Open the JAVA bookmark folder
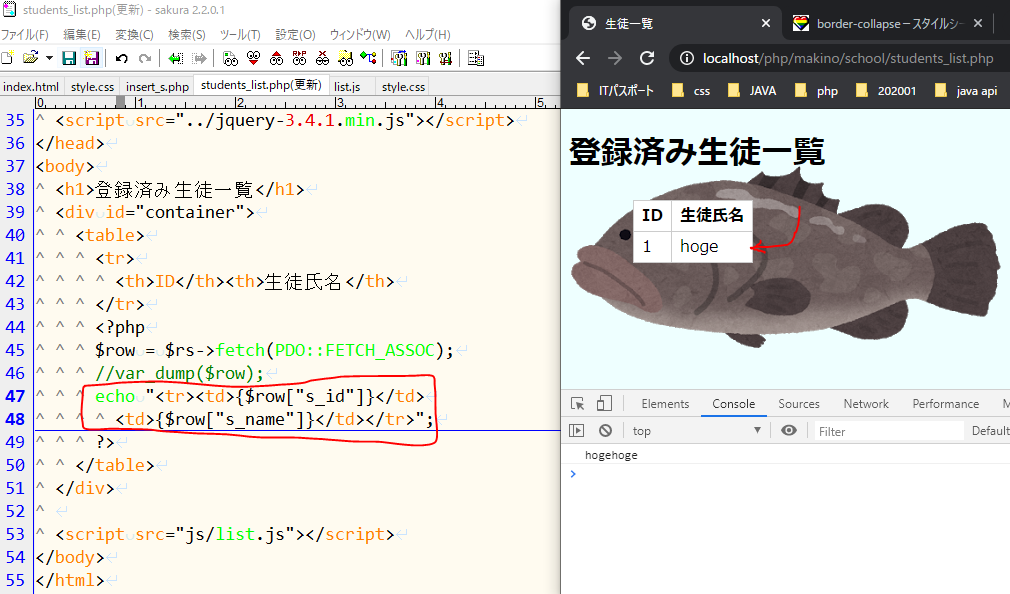Image resolution: width=1010 pixels, height=594 pixels. pyautogui.click(x=752, y=91)
